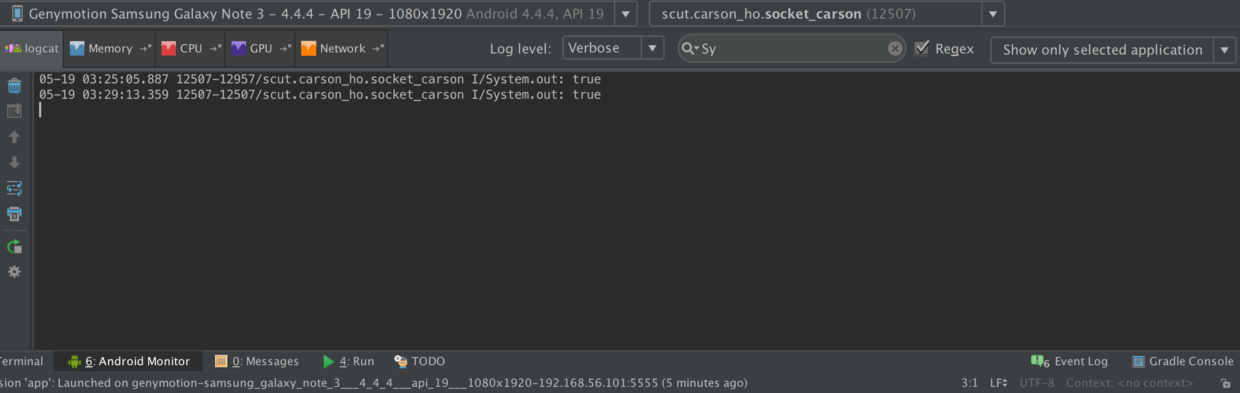The image size is (1240, 393).
Task: Open the Messages tool window
Action: tap(257, 361)
